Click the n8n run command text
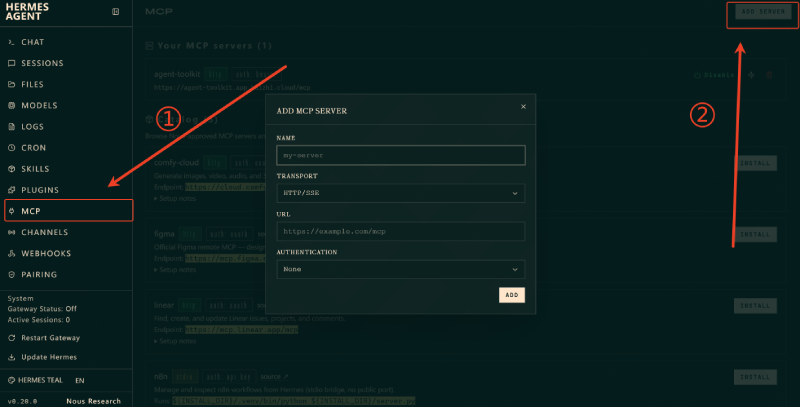800x407 pixels. pyautogui.click(x=293, y=401)
